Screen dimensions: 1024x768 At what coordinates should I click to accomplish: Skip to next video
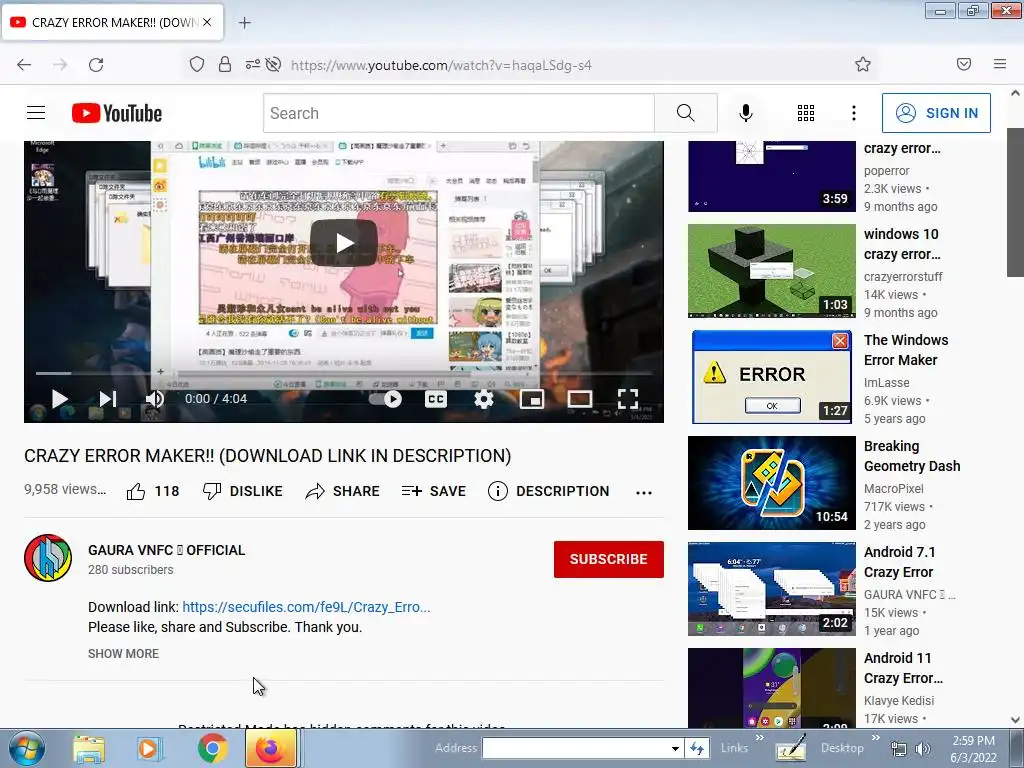(108, 398)
